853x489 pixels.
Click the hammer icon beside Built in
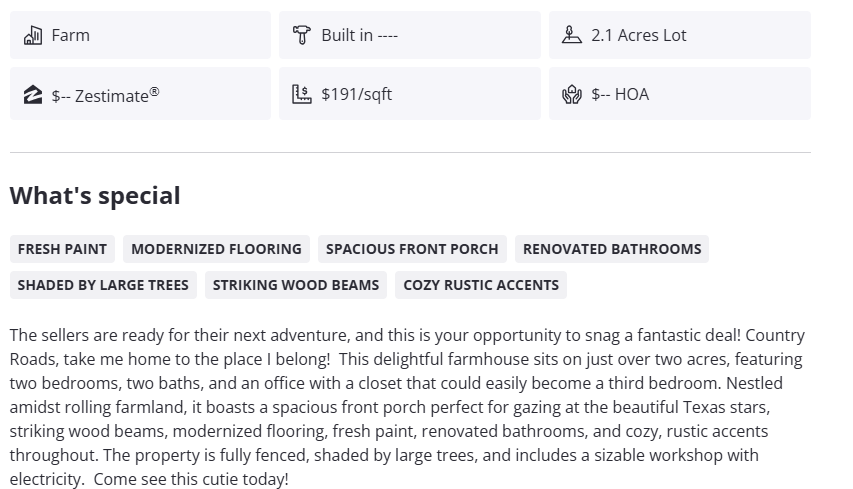point(301,35)
